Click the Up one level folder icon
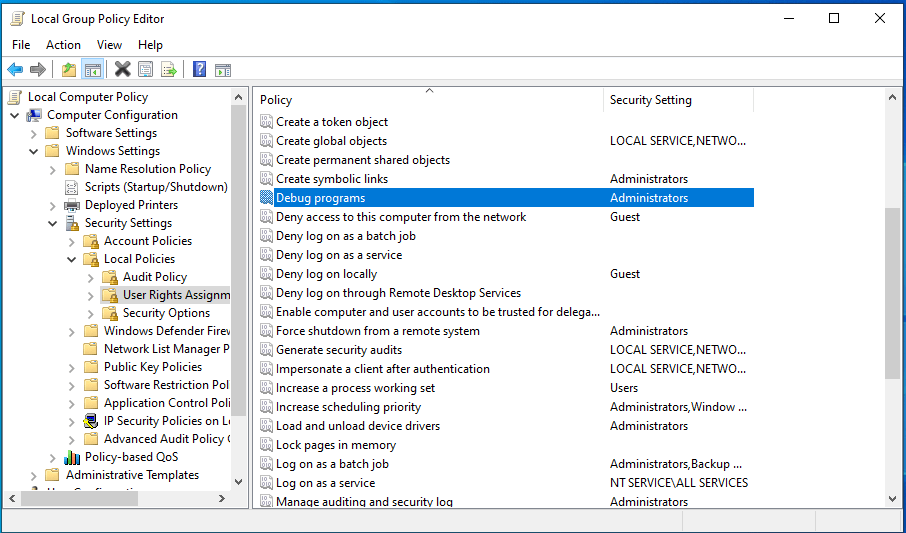 click(x=68, y=69)
